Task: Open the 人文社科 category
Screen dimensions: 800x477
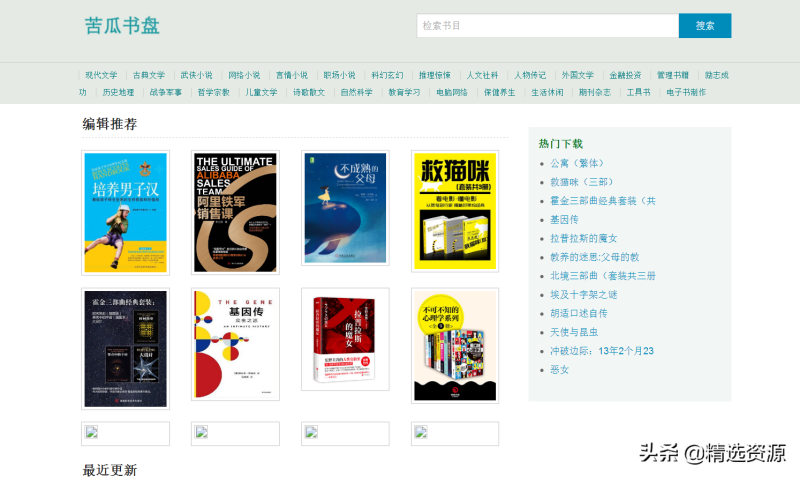Action: coord(482,75)
